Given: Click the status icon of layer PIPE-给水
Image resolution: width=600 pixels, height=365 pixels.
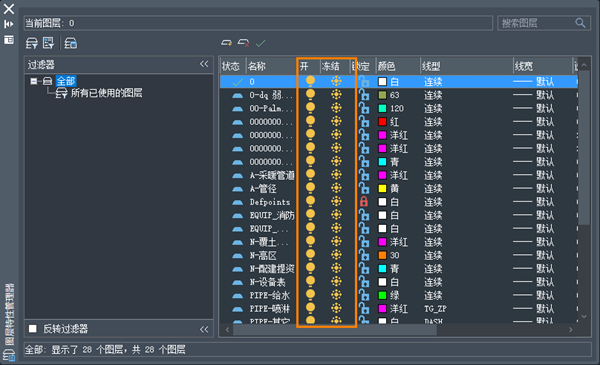Looking at the screenshot, I should [238, 296].
